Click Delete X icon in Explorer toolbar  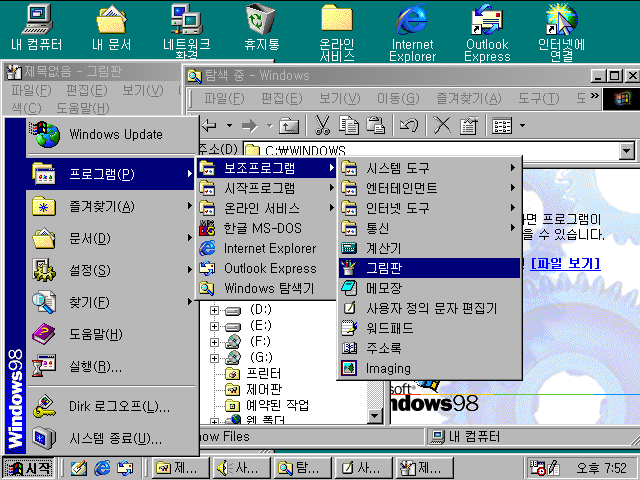(x=442, y=125)
